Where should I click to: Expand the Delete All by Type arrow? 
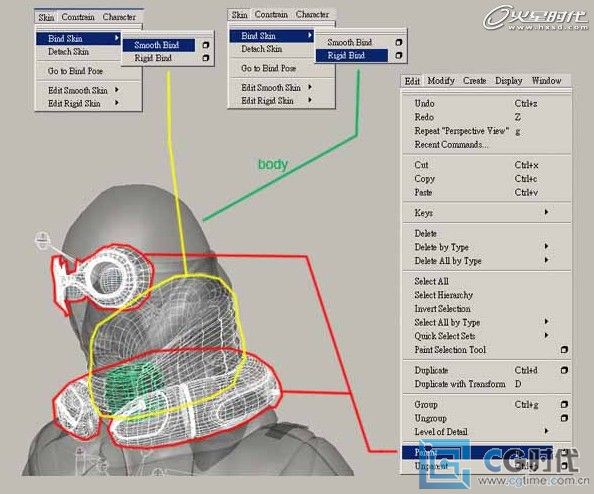tap(546, 260)
